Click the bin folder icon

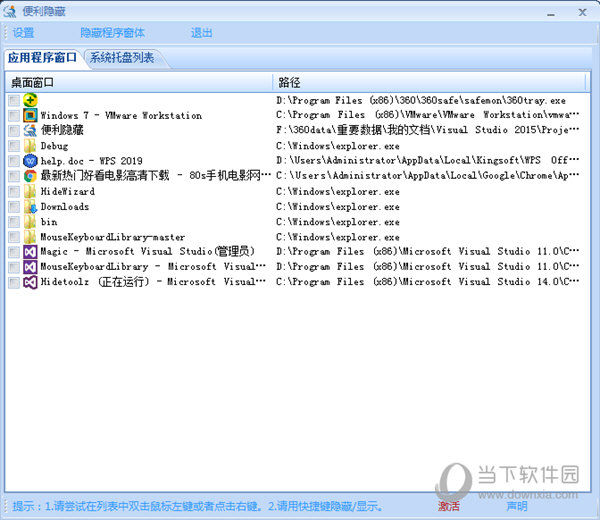pos(30,222)
